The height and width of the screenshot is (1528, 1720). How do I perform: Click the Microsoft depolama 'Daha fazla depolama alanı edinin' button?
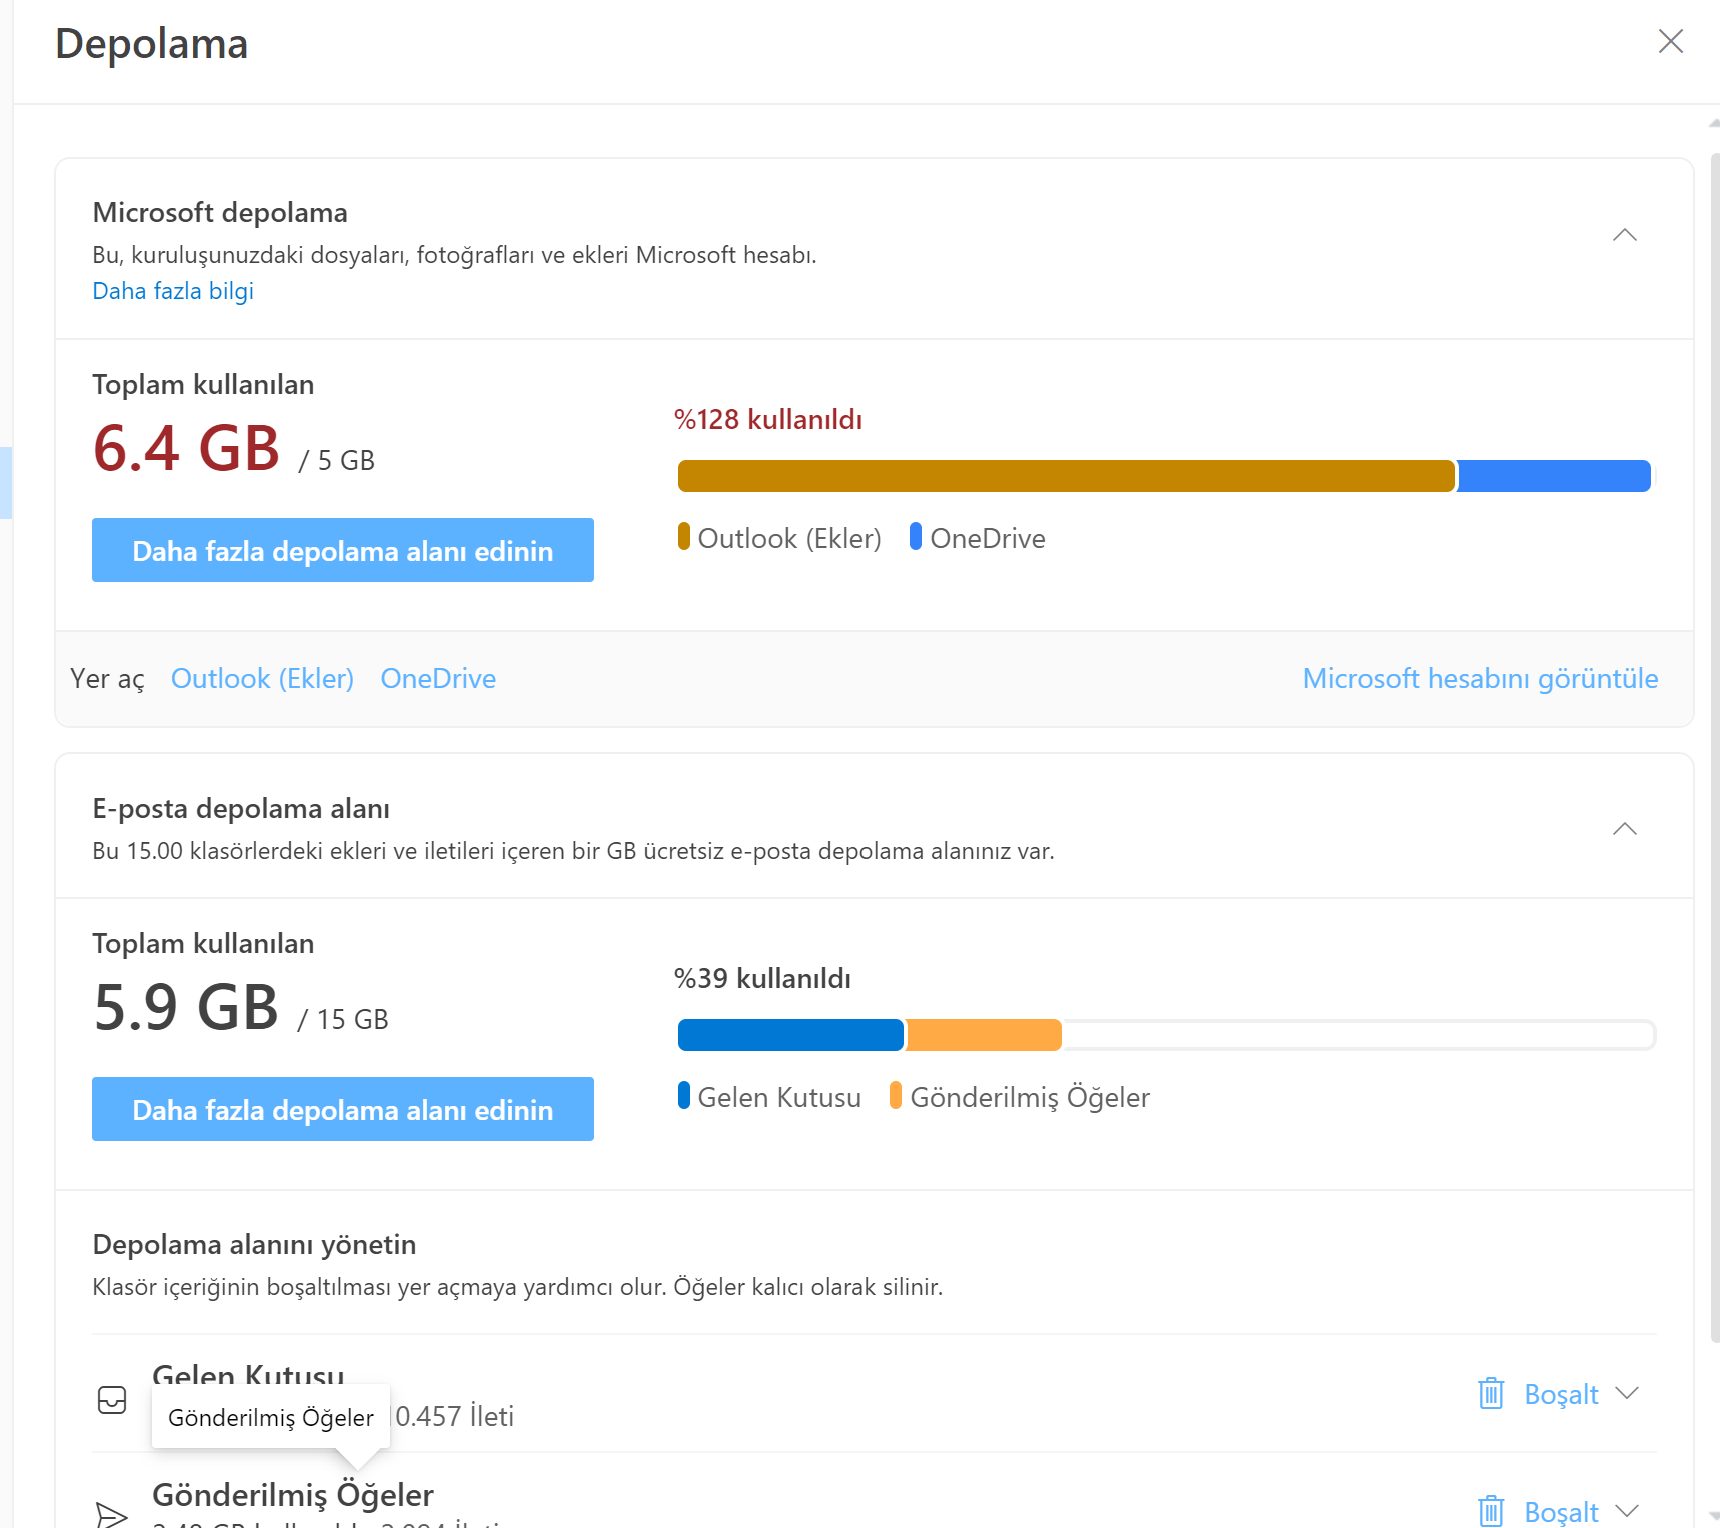(x=343, y=550)
